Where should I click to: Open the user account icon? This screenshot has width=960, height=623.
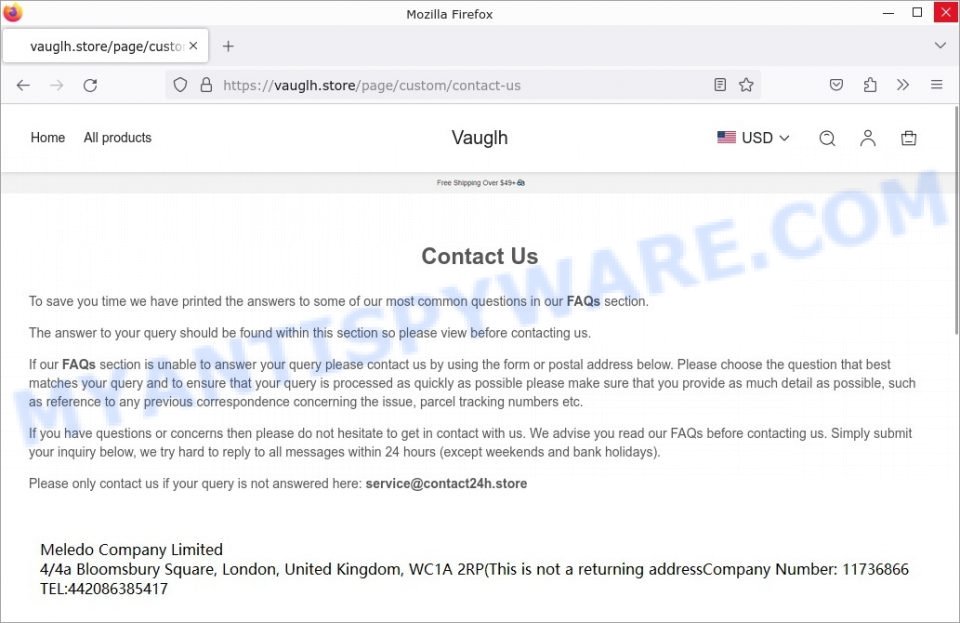click(868, 138)
